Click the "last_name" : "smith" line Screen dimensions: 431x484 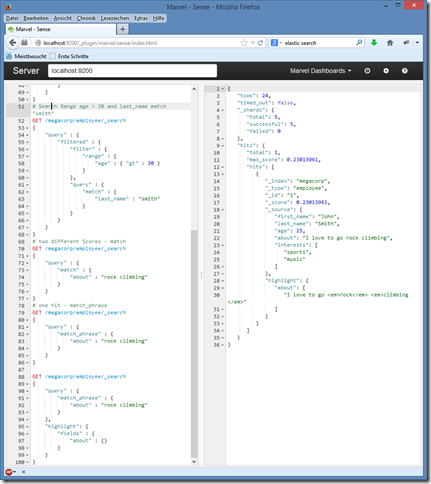point(127,199)
